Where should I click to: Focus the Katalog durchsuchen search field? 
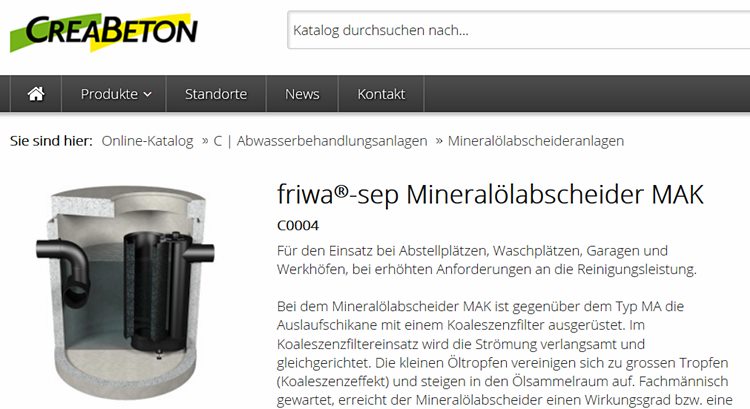(x=518, y=30)
